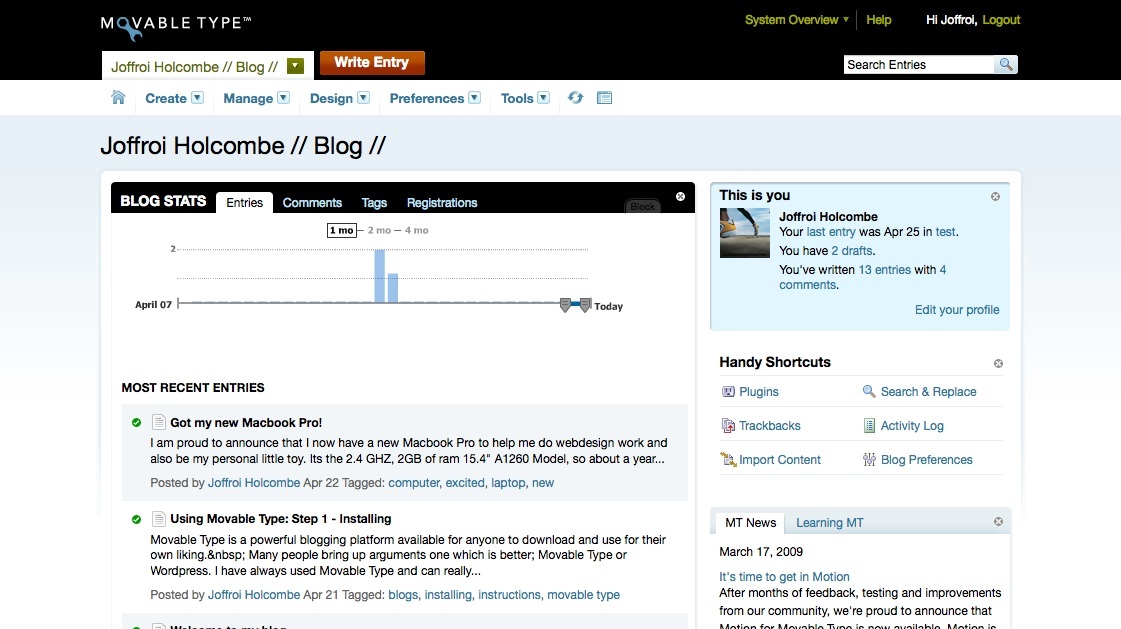Select the 2 mo range on chart

click(x=379, y=230)
